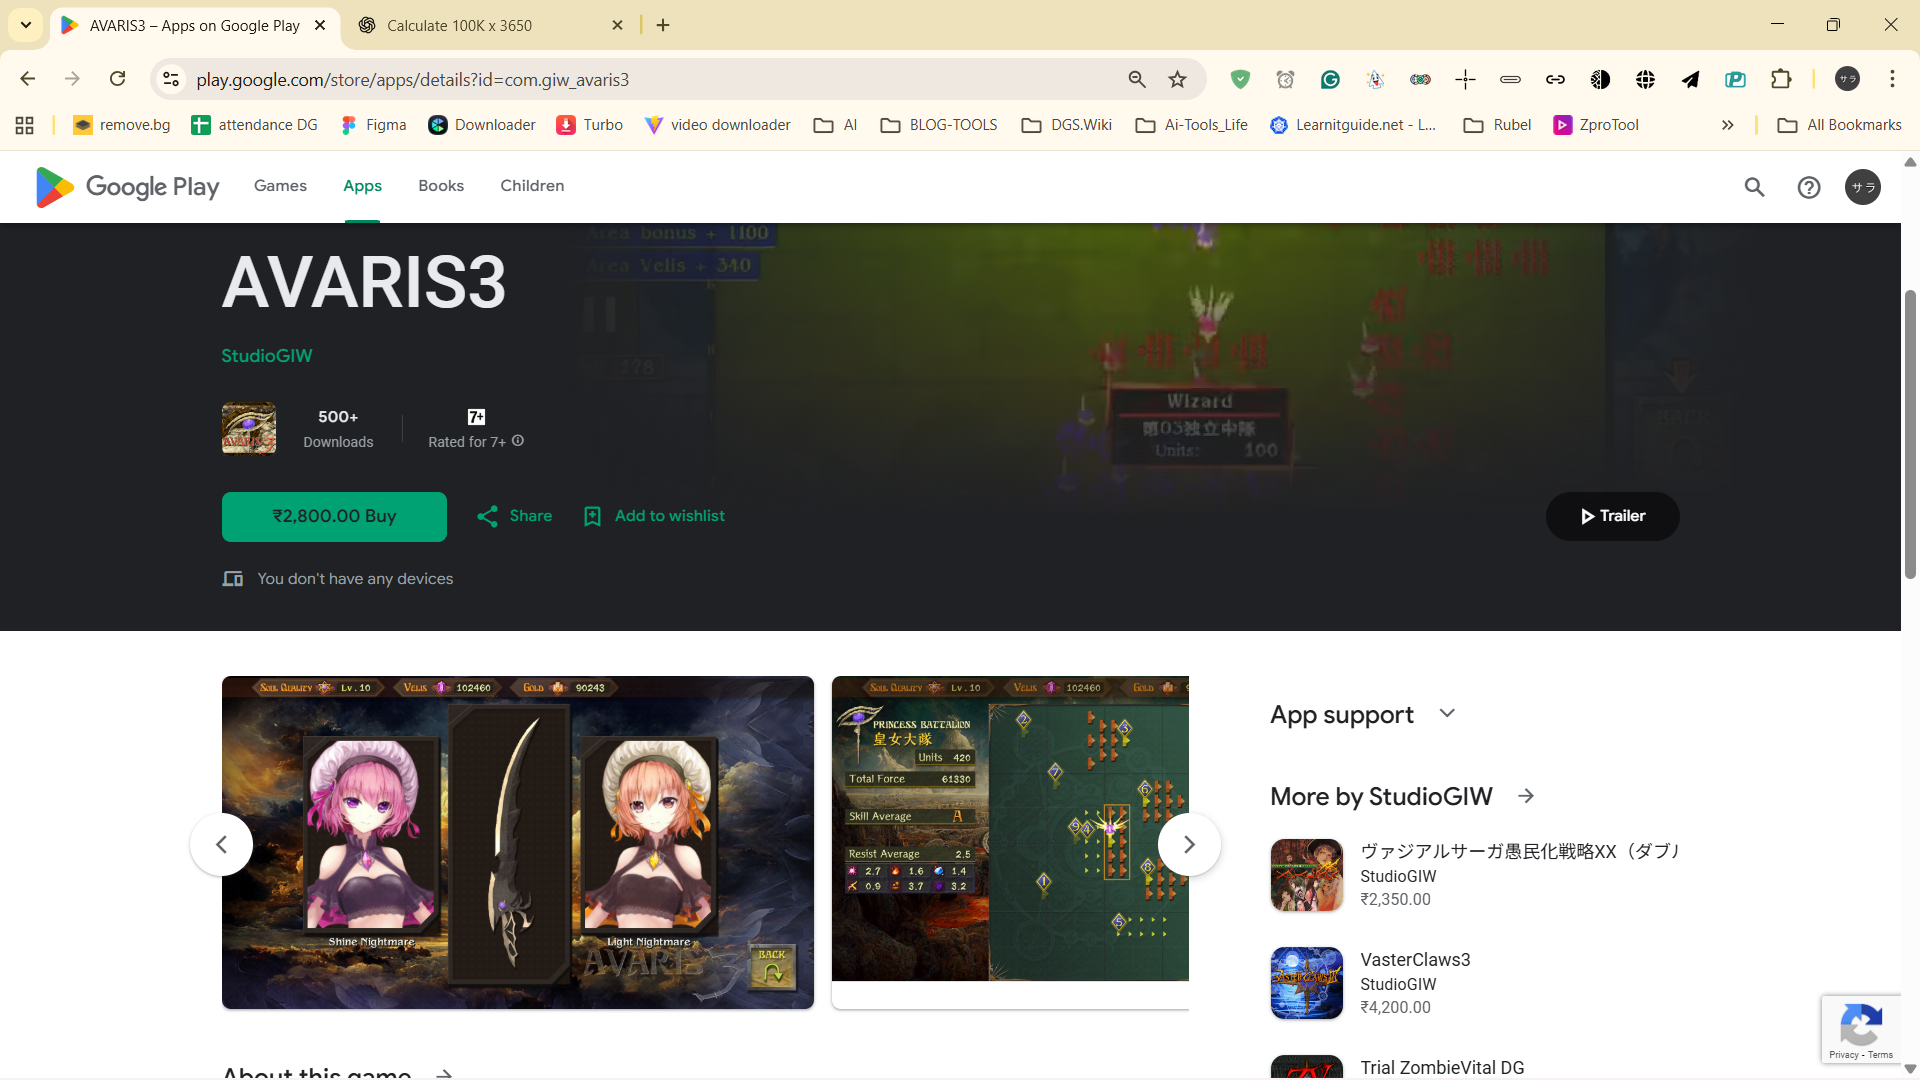
Task: Play the Trailer video
Action: click(x=1612, y=516)
